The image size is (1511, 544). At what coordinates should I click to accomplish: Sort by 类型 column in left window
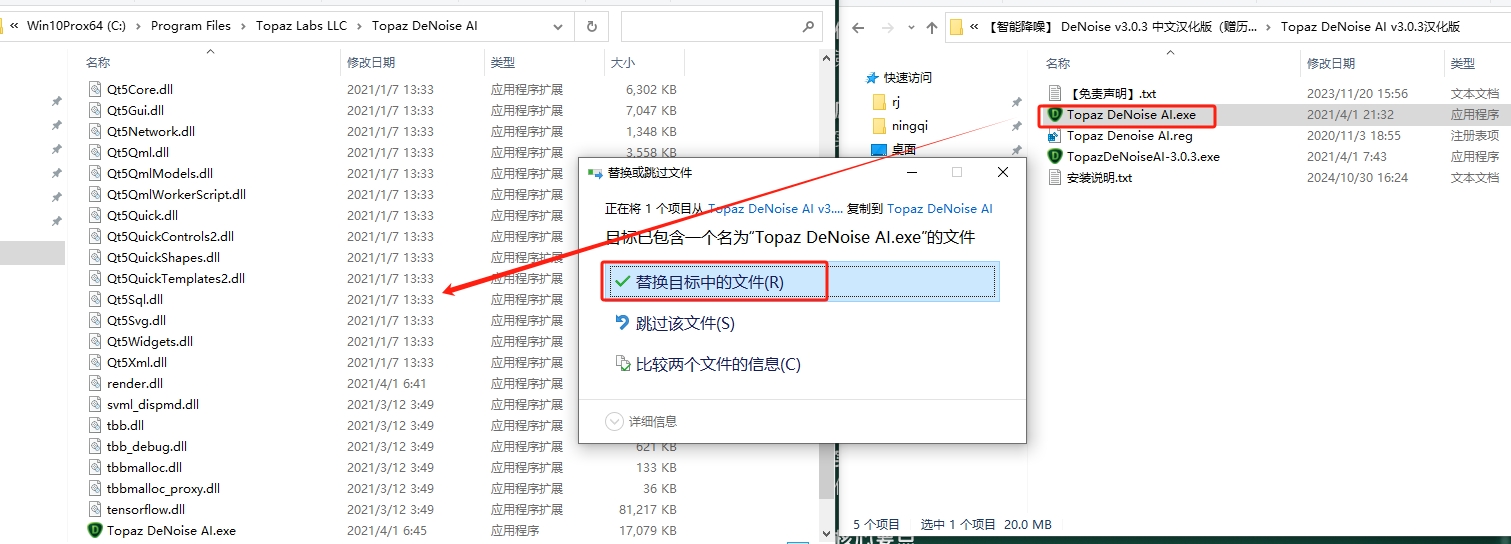(502, 63)
